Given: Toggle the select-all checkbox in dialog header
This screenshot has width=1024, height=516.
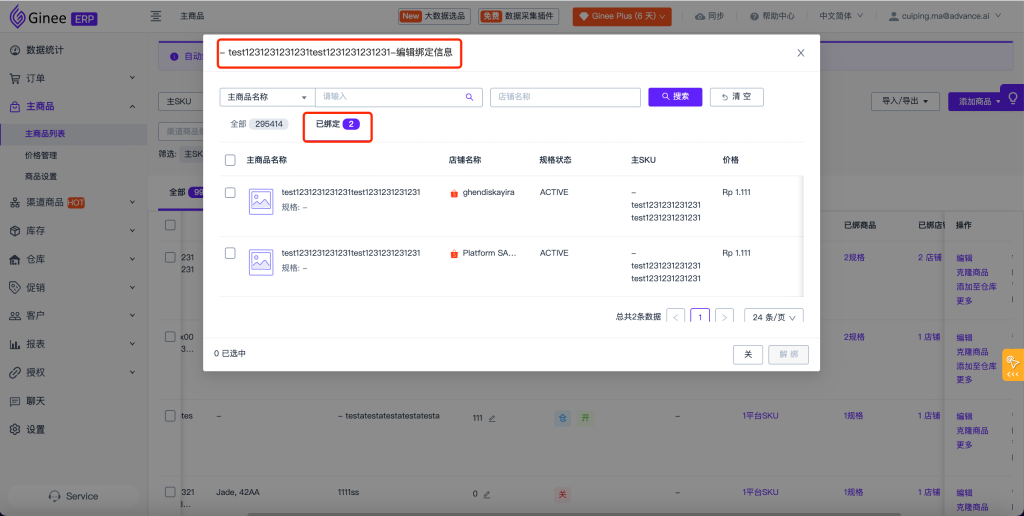Looking at the screenshot, I should [x=231, y=160].
